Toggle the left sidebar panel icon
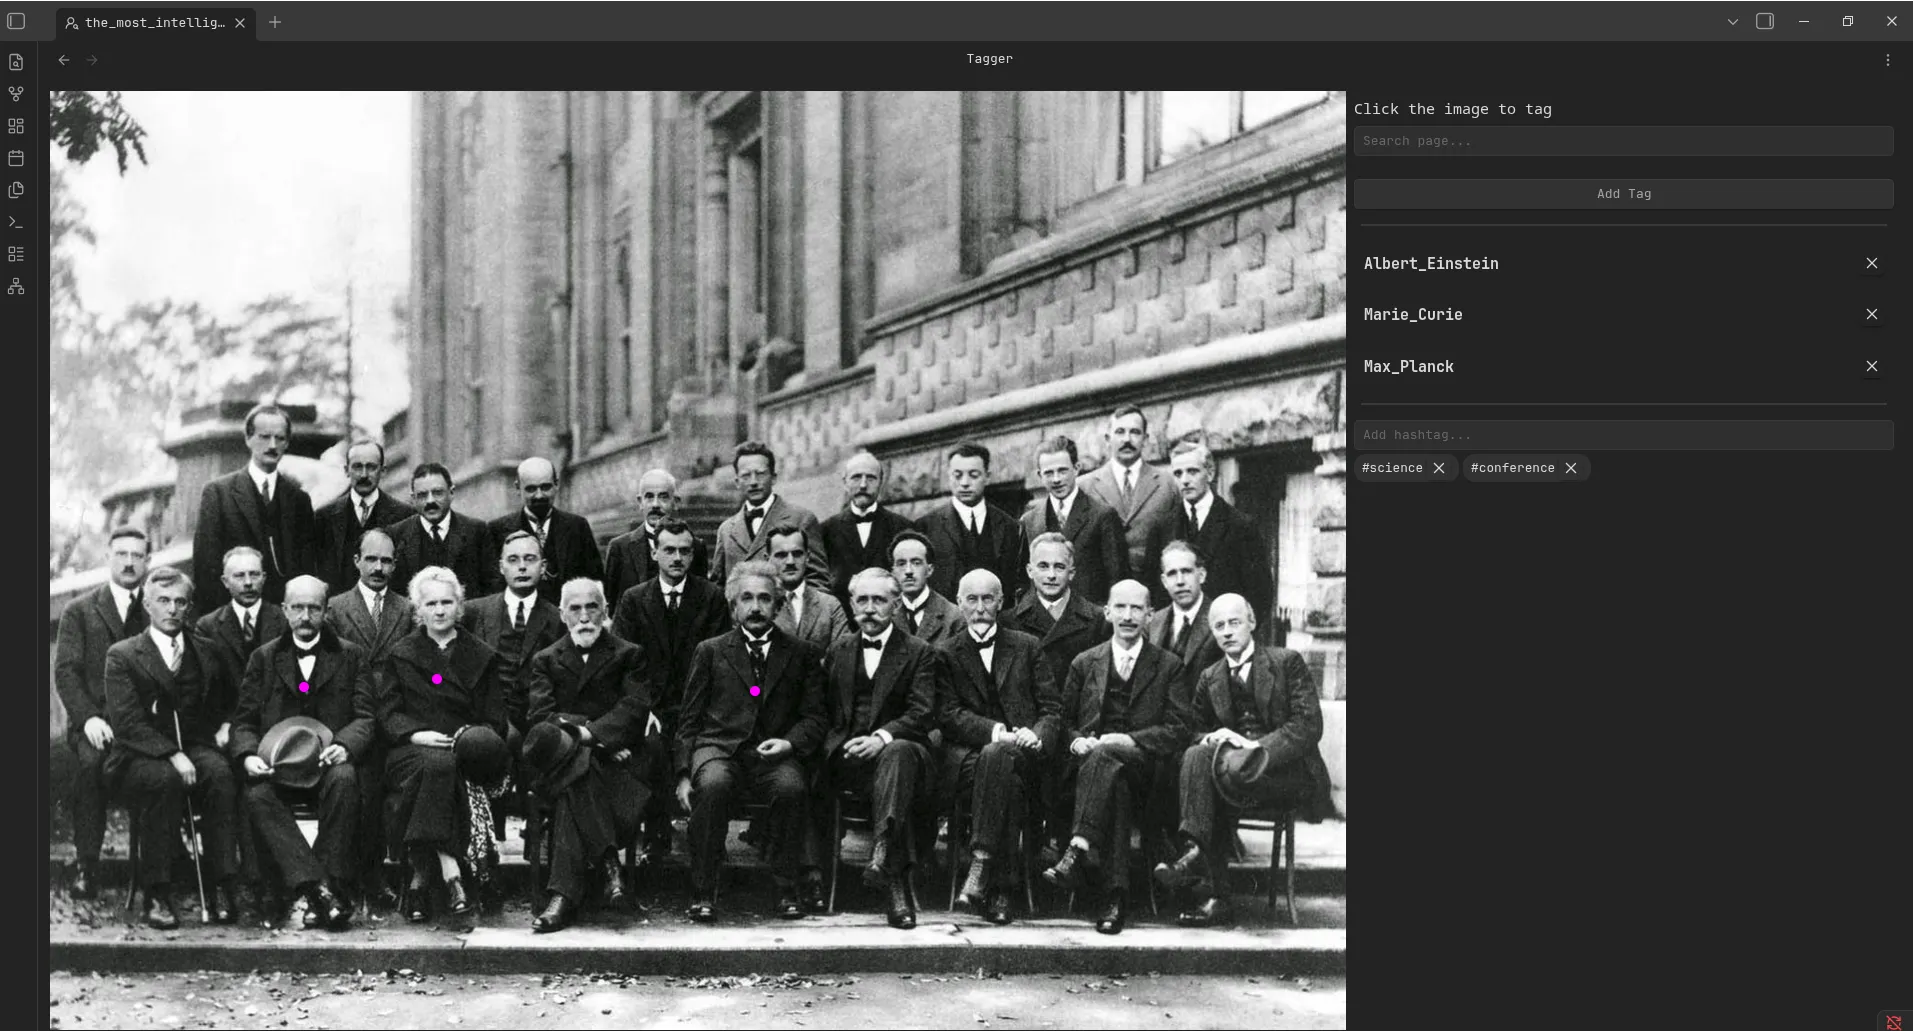Image resolution: width=1913 pixels, height=1031 pixels. 16,21
